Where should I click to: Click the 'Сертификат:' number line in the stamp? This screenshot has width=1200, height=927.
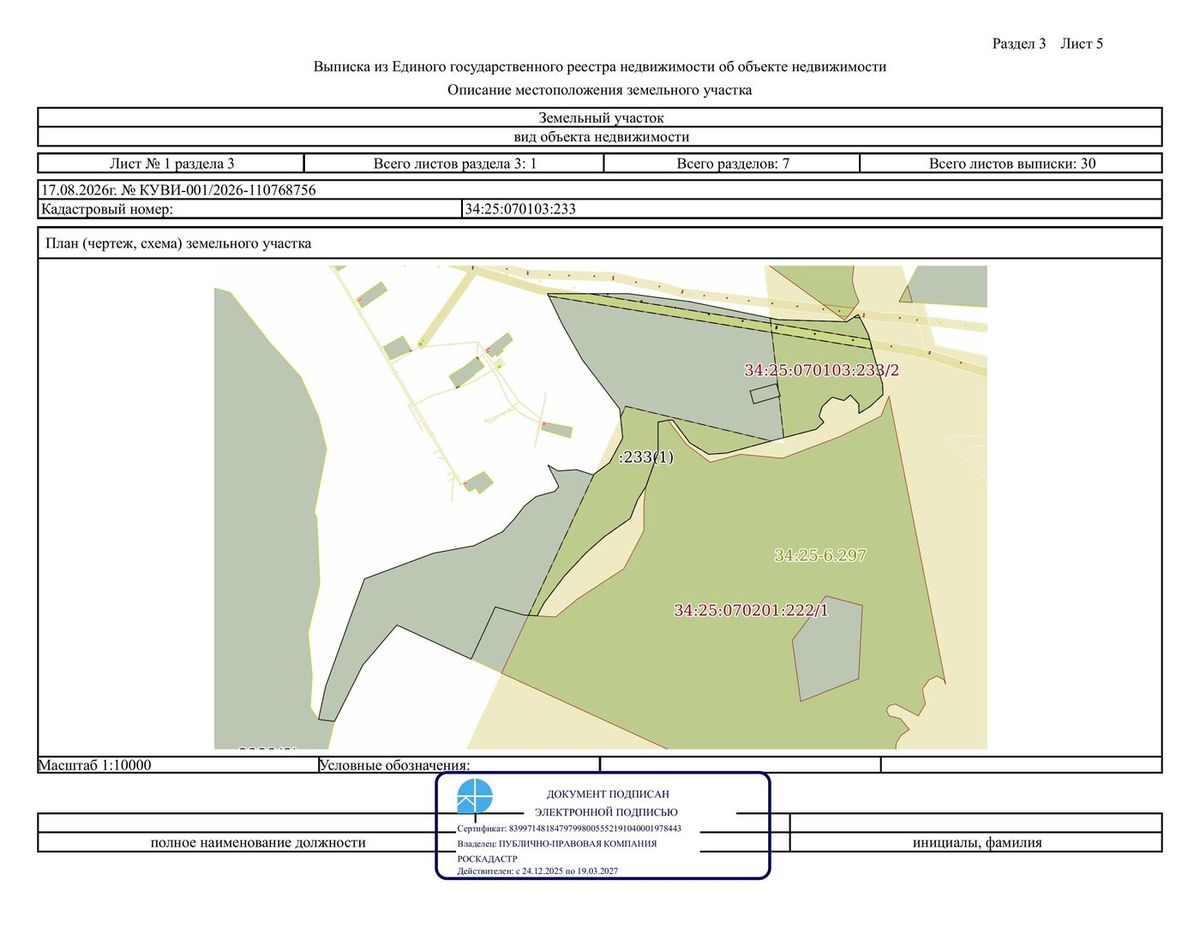tap(569, 829)
